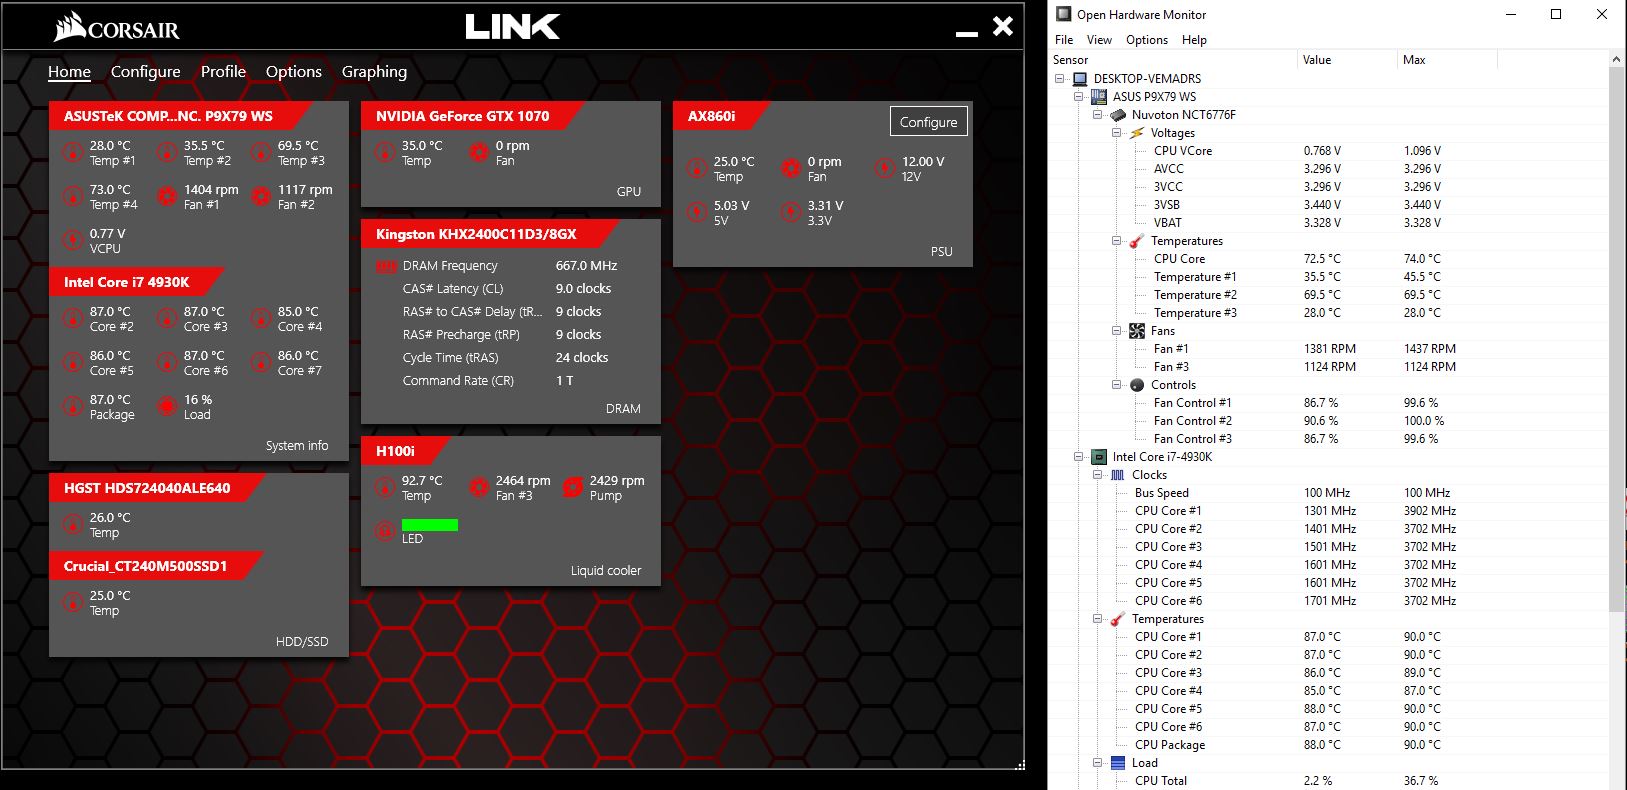
Task: Collapse the Clocks group under Intel Core
Action: (x=1098, y=474)
